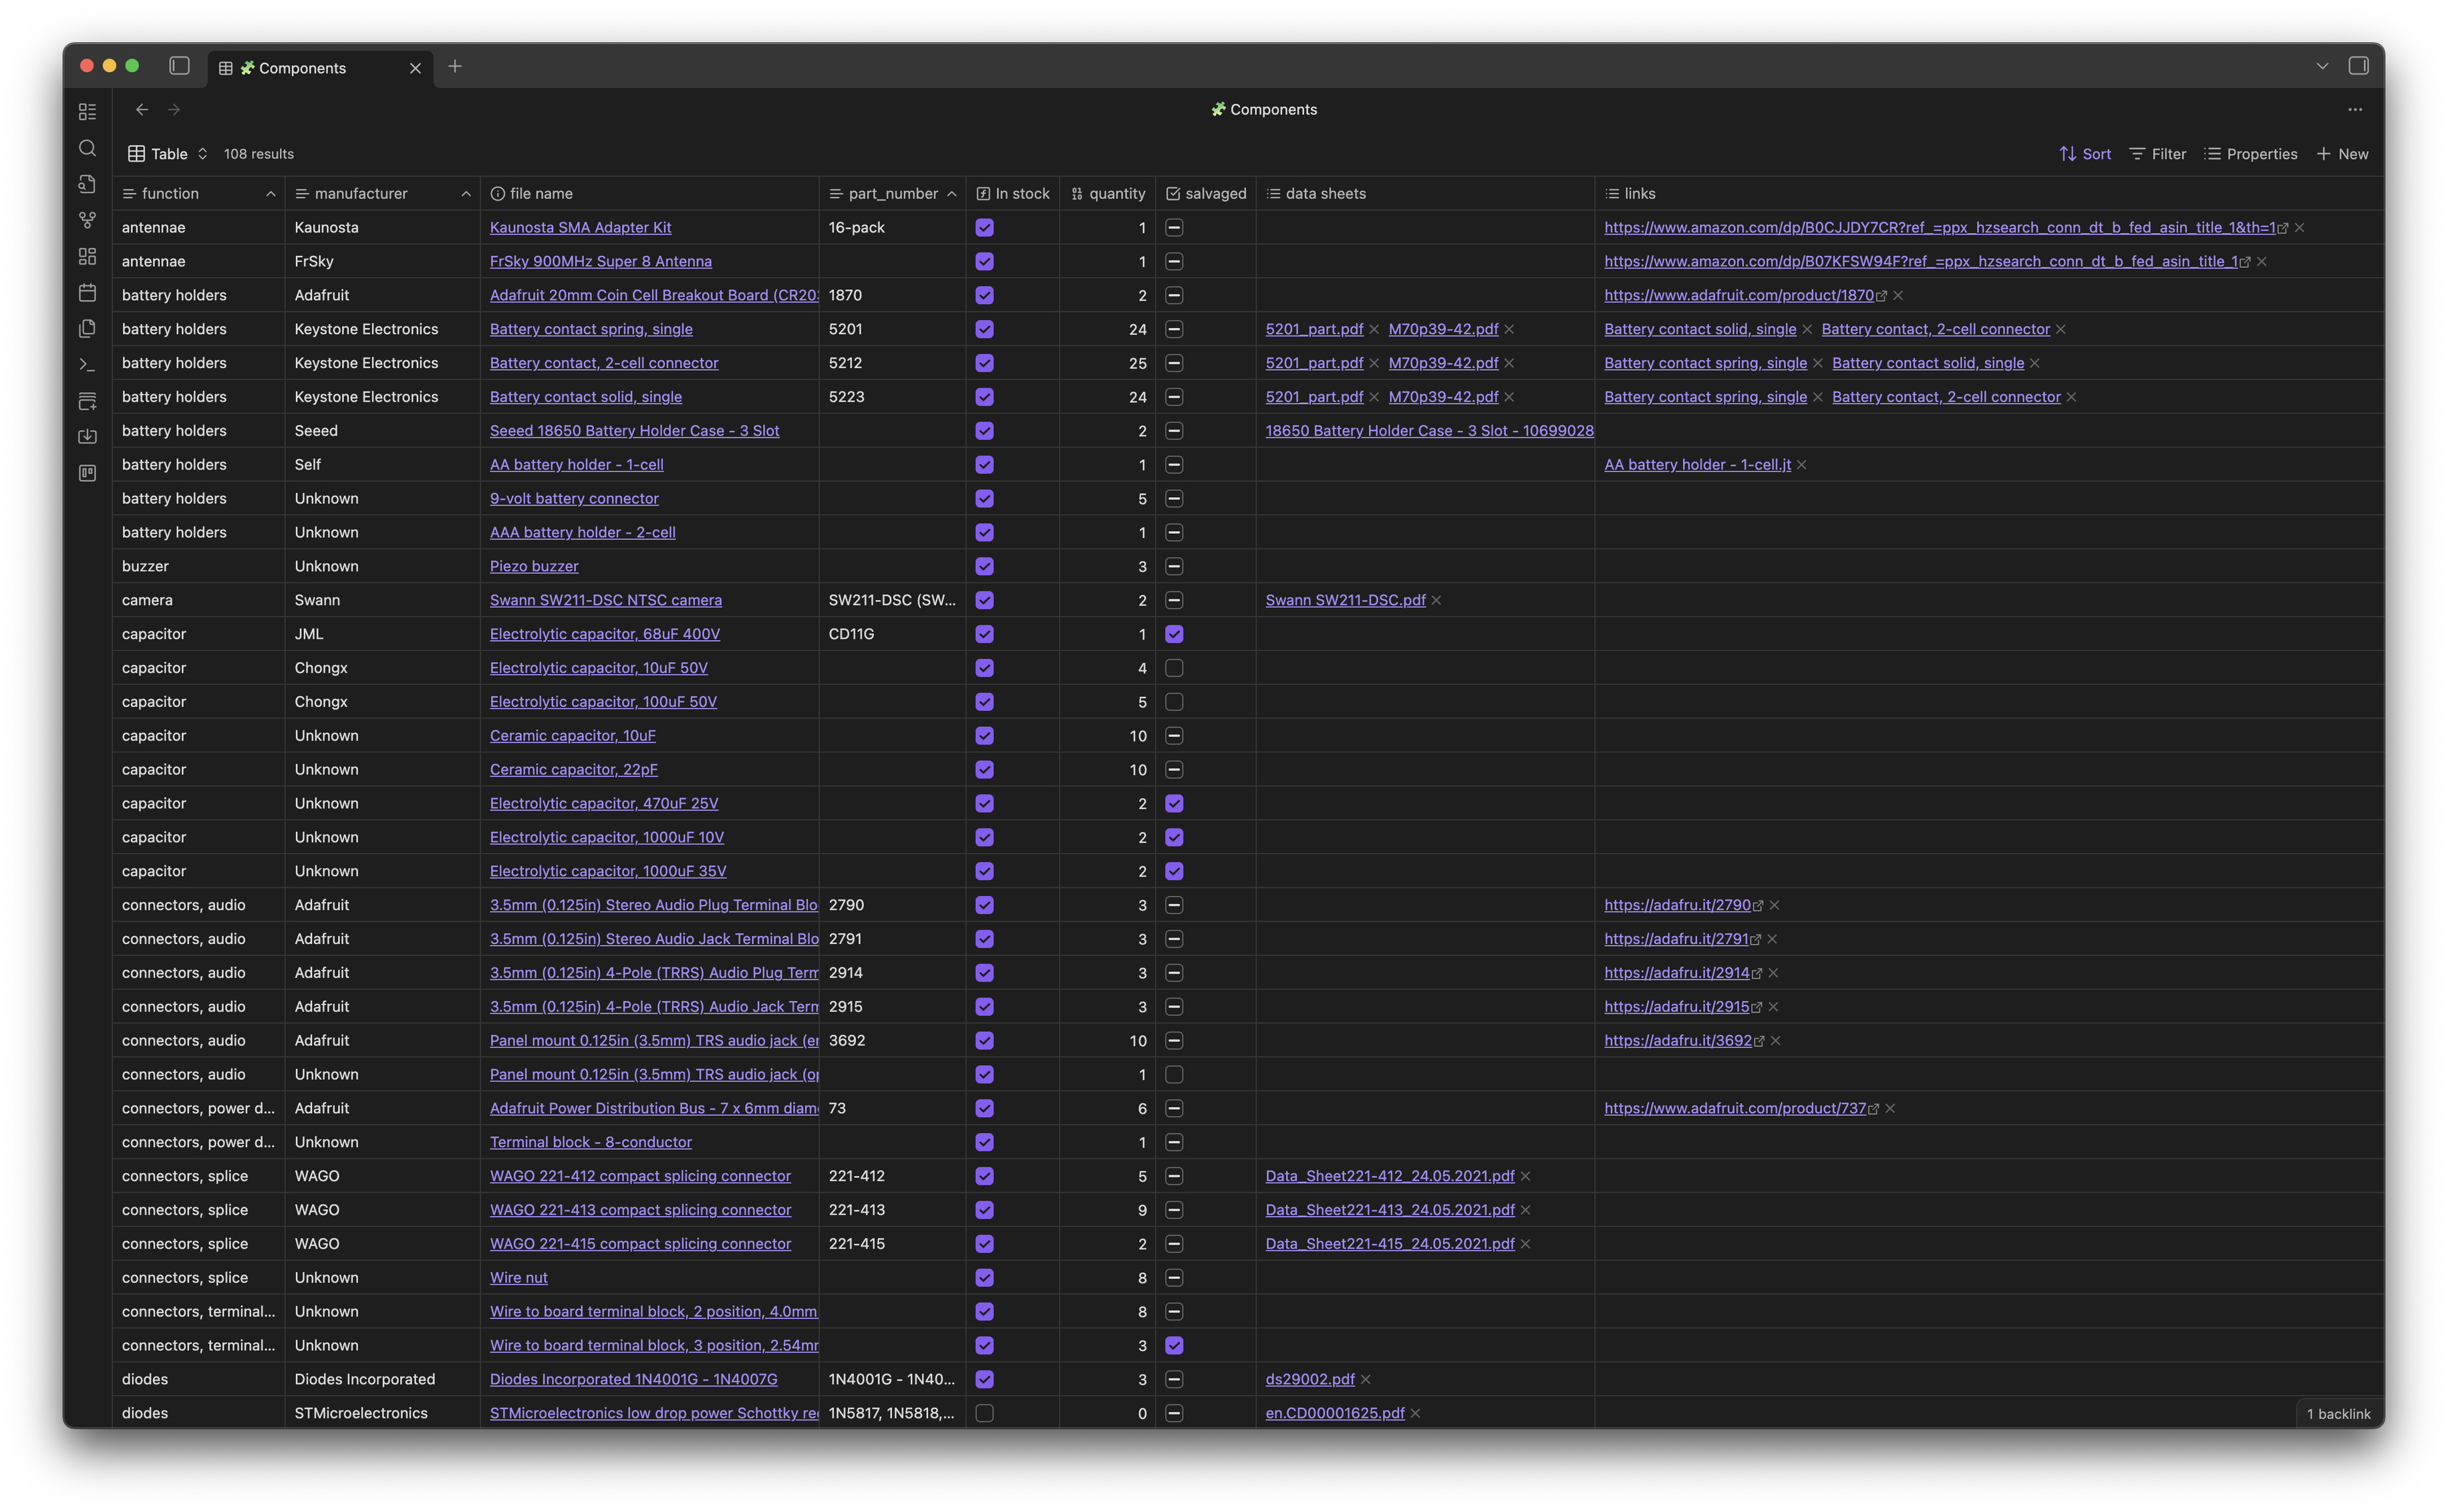Open the Filter menu
2448x1512 pixels.
pyautogui.click(x=2158, y=154)
